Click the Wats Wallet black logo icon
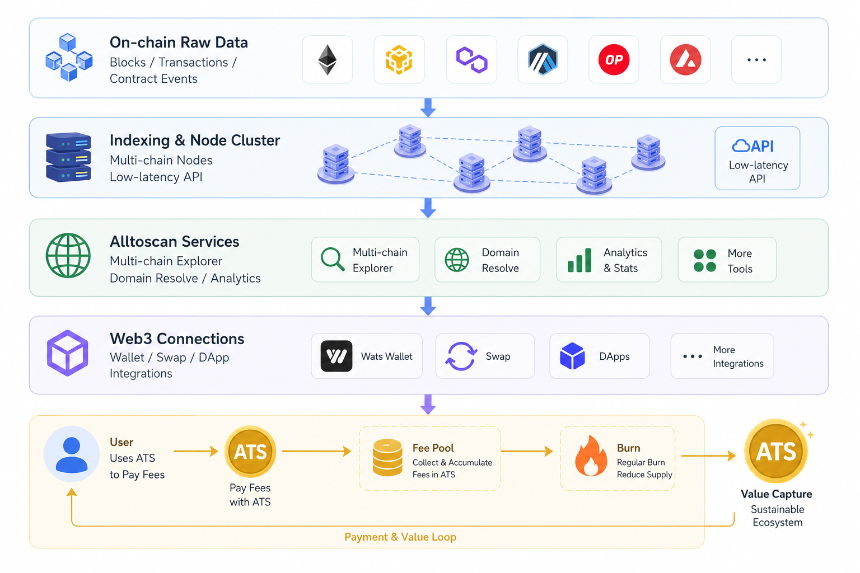 pos(336,356)
